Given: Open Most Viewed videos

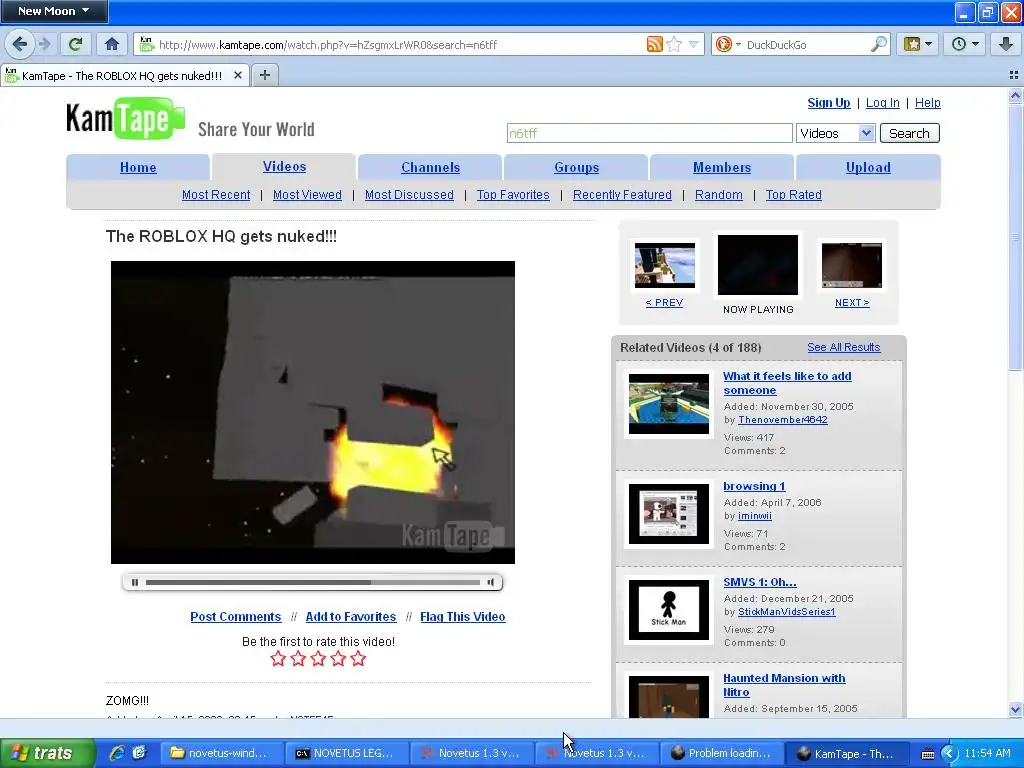Looking at the screenshot, I should point(307,195).
